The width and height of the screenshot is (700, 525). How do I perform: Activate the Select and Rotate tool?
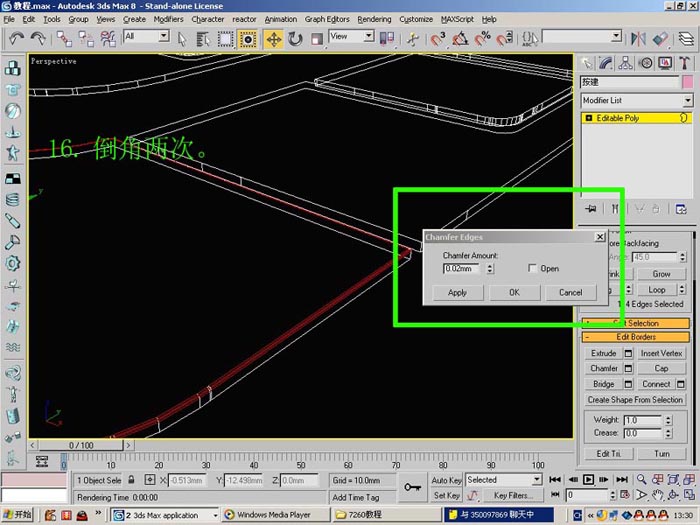295,39
